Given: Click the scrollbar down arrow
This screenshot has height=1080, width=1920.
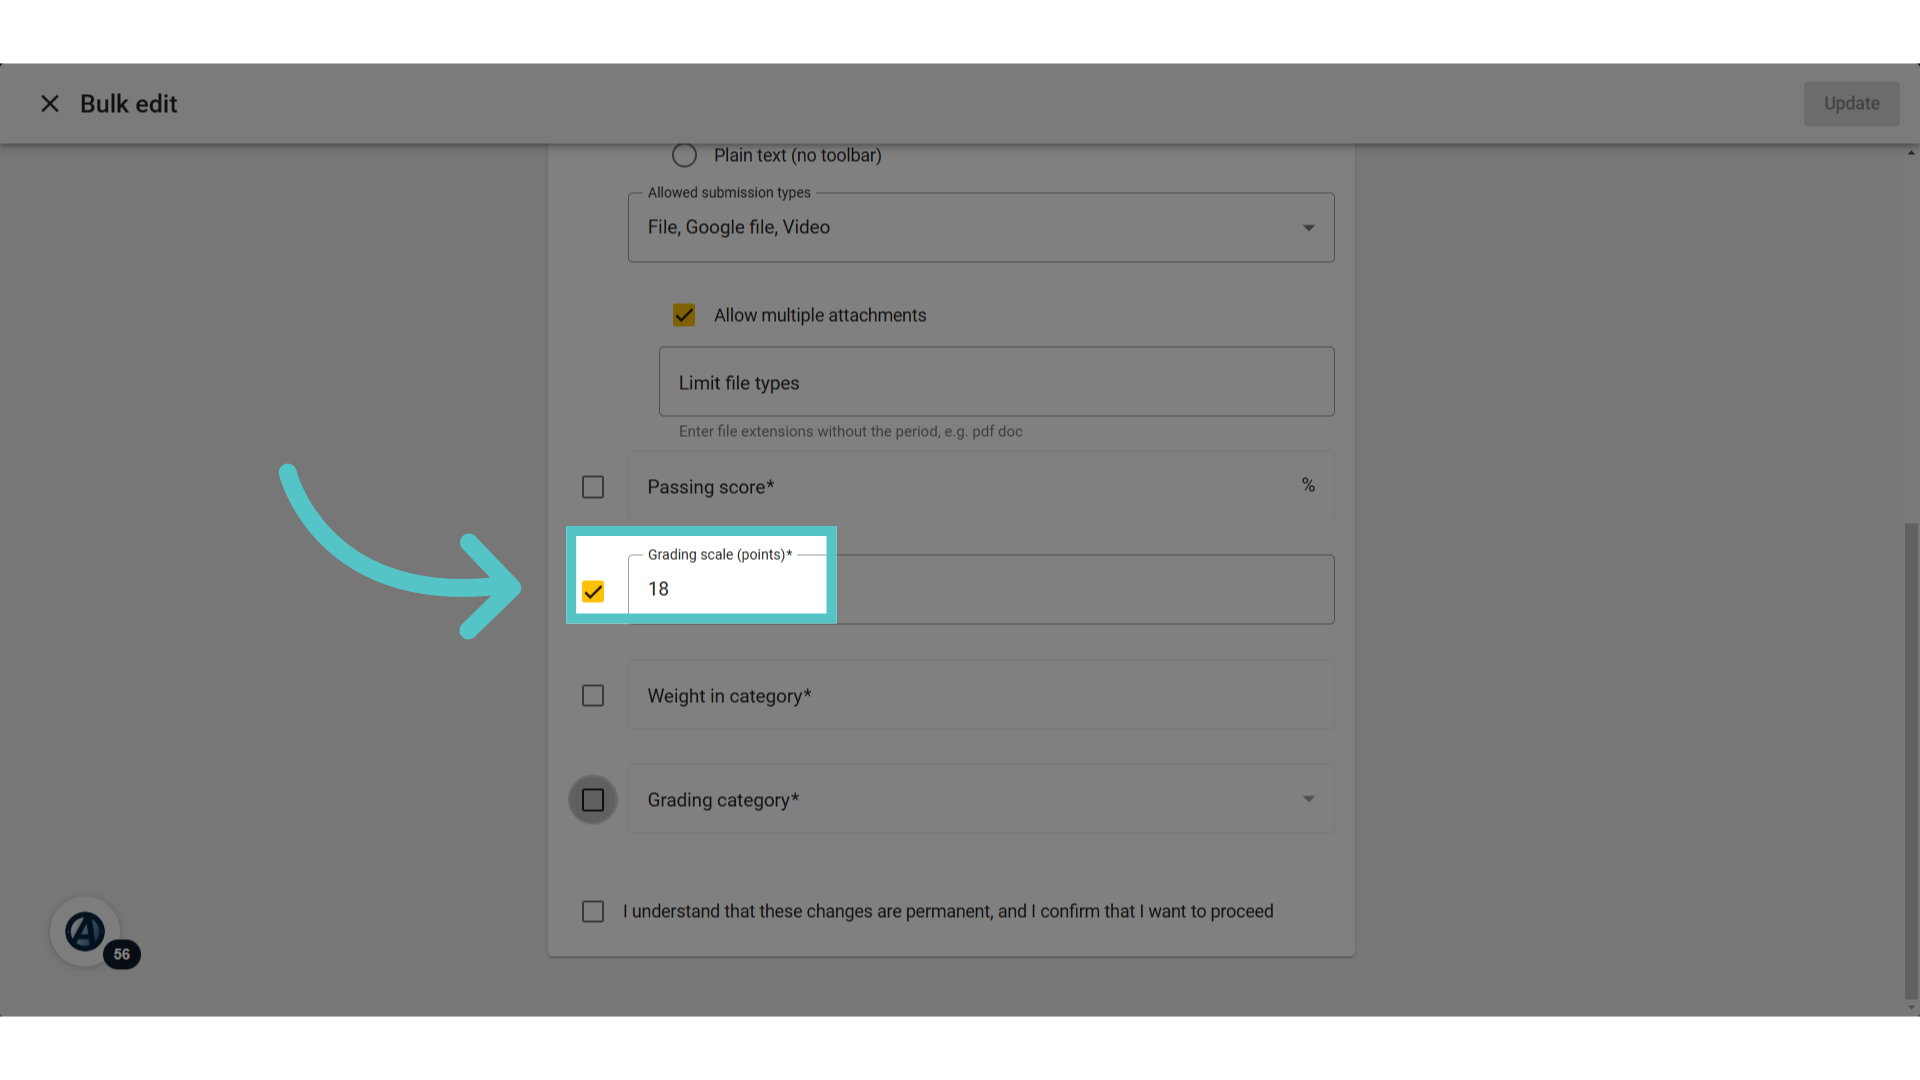Looking at the screenshot, I should tap(1911, 1008).
